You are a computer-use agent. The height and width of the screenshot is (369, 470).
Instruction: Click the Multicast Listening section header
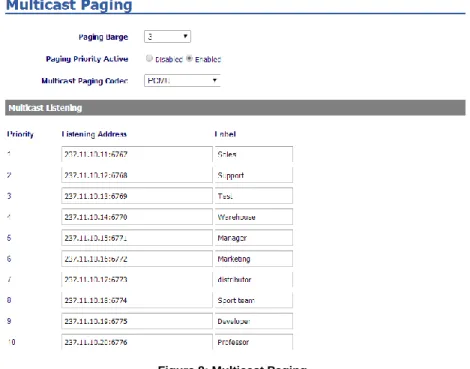pyautogui.click(x=235, y=108)
